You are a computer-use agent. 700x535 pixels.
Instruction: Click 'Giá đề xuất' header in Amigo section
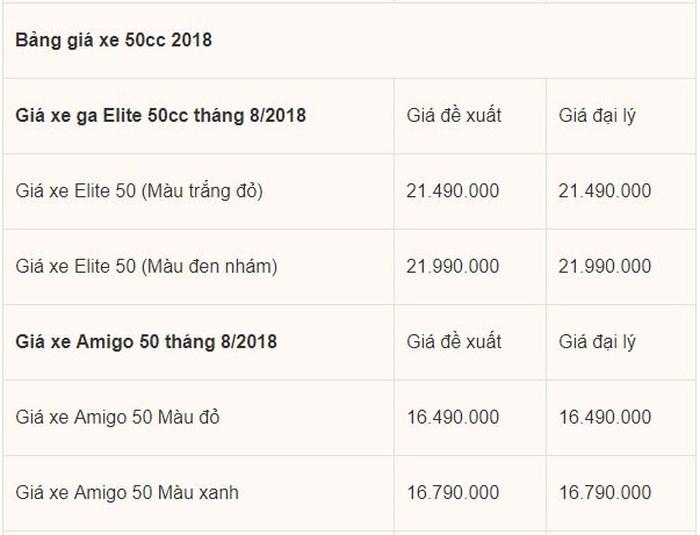(454, 342)
